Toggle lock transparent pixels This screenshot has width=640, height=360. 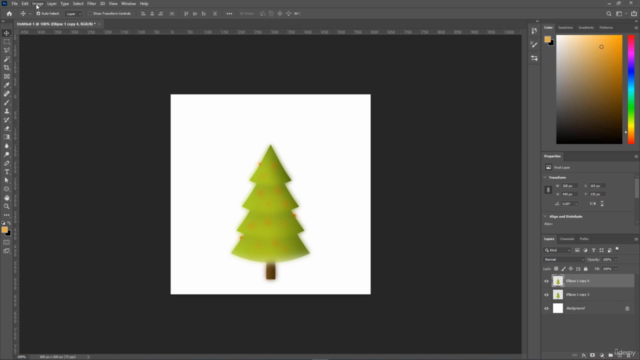tap(556, 269)
